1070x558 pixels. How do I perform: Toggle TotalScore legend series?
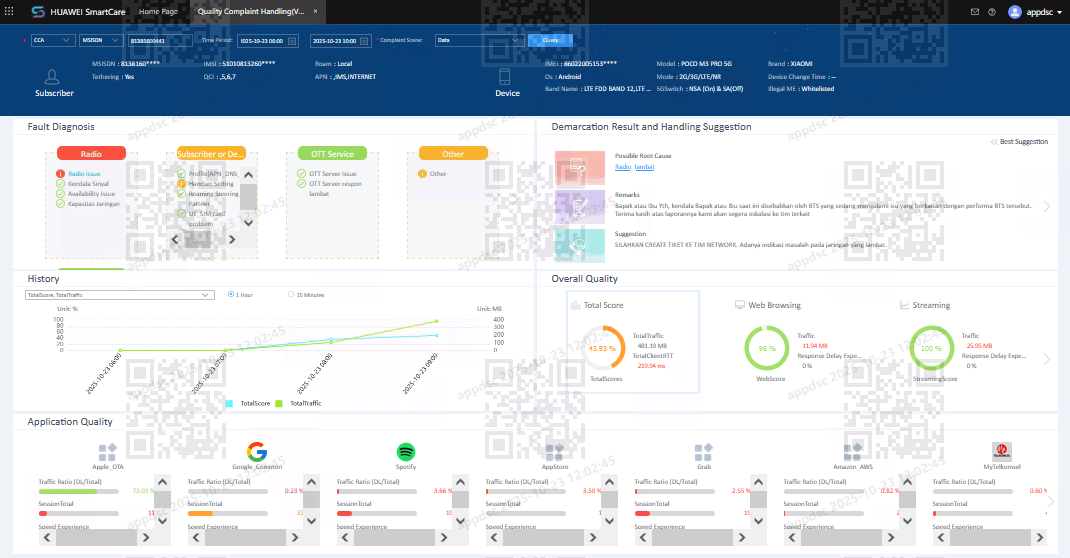pos(248,404)
